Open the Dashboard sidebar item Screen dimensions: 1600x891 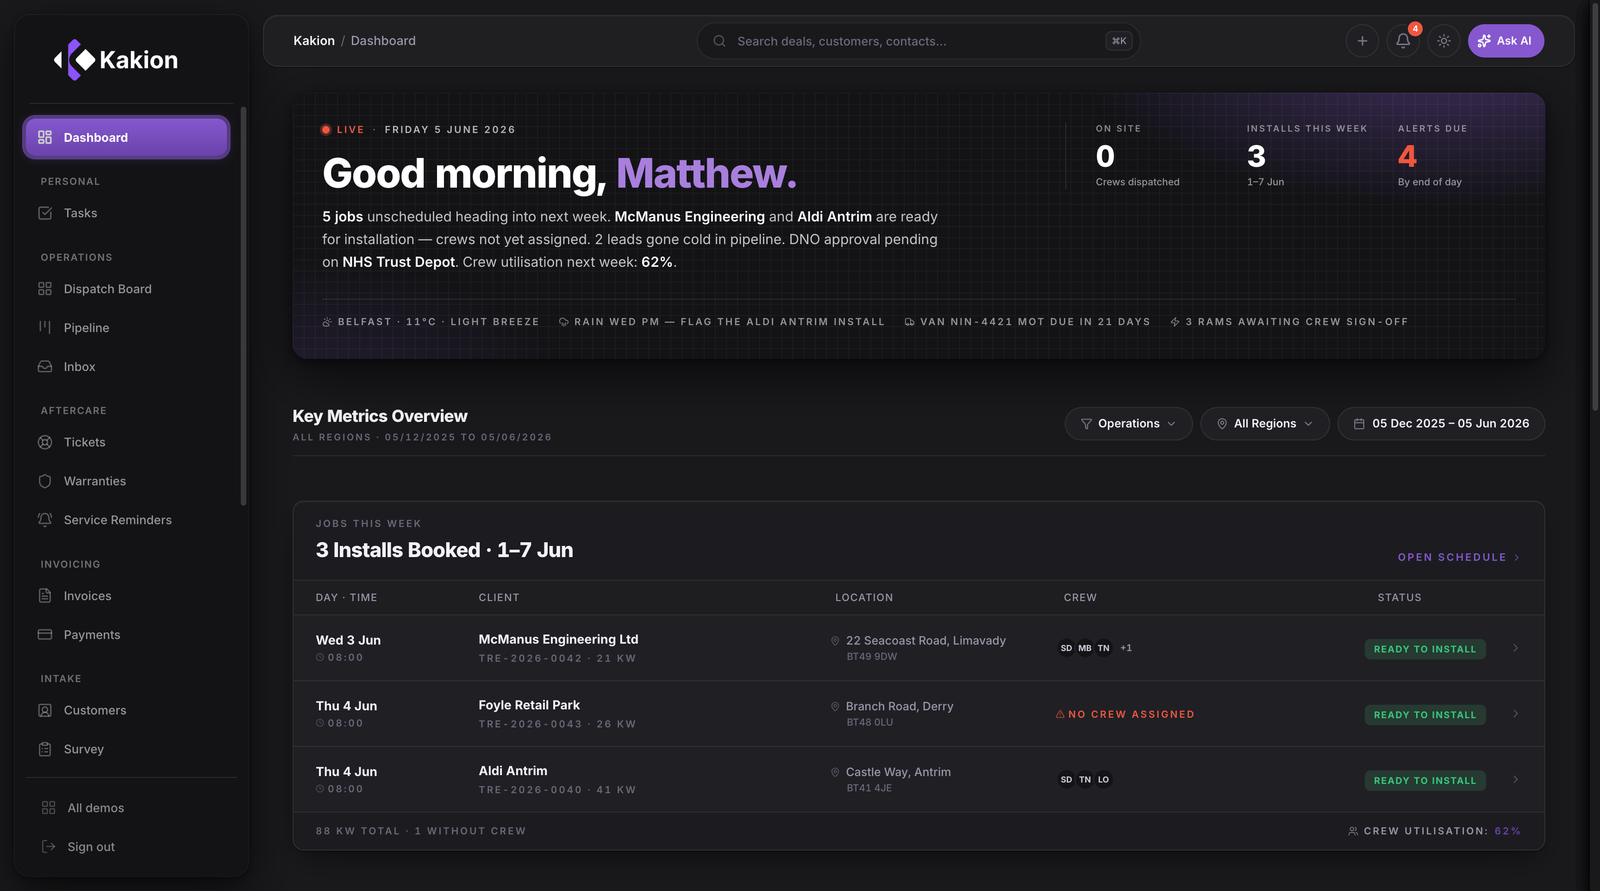126,138
